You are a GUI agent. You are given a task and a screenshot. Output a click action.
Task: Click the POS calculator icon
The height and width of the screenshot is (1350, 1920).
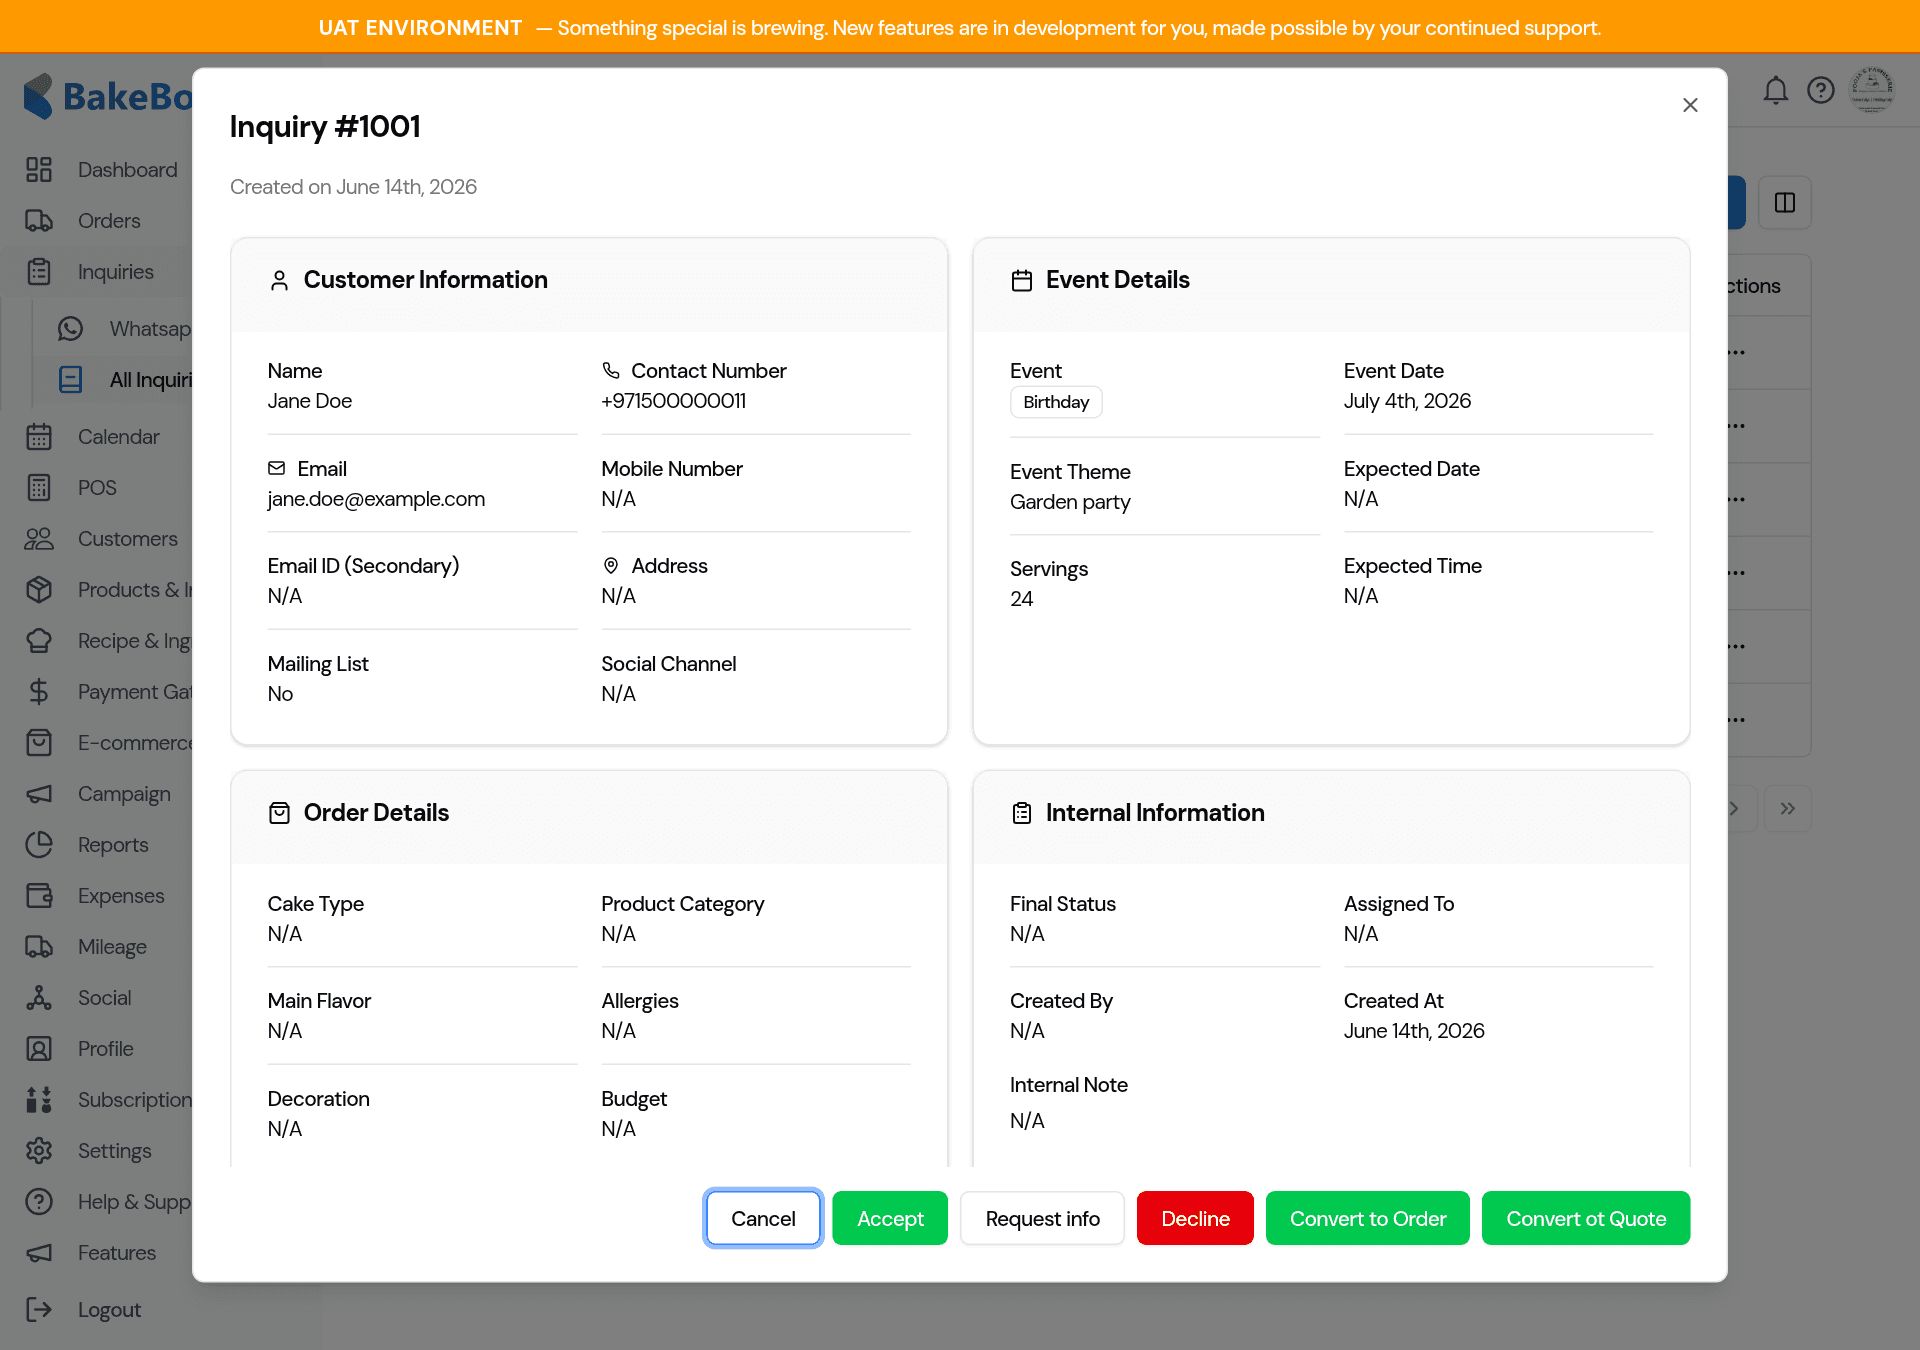(39, 488)
